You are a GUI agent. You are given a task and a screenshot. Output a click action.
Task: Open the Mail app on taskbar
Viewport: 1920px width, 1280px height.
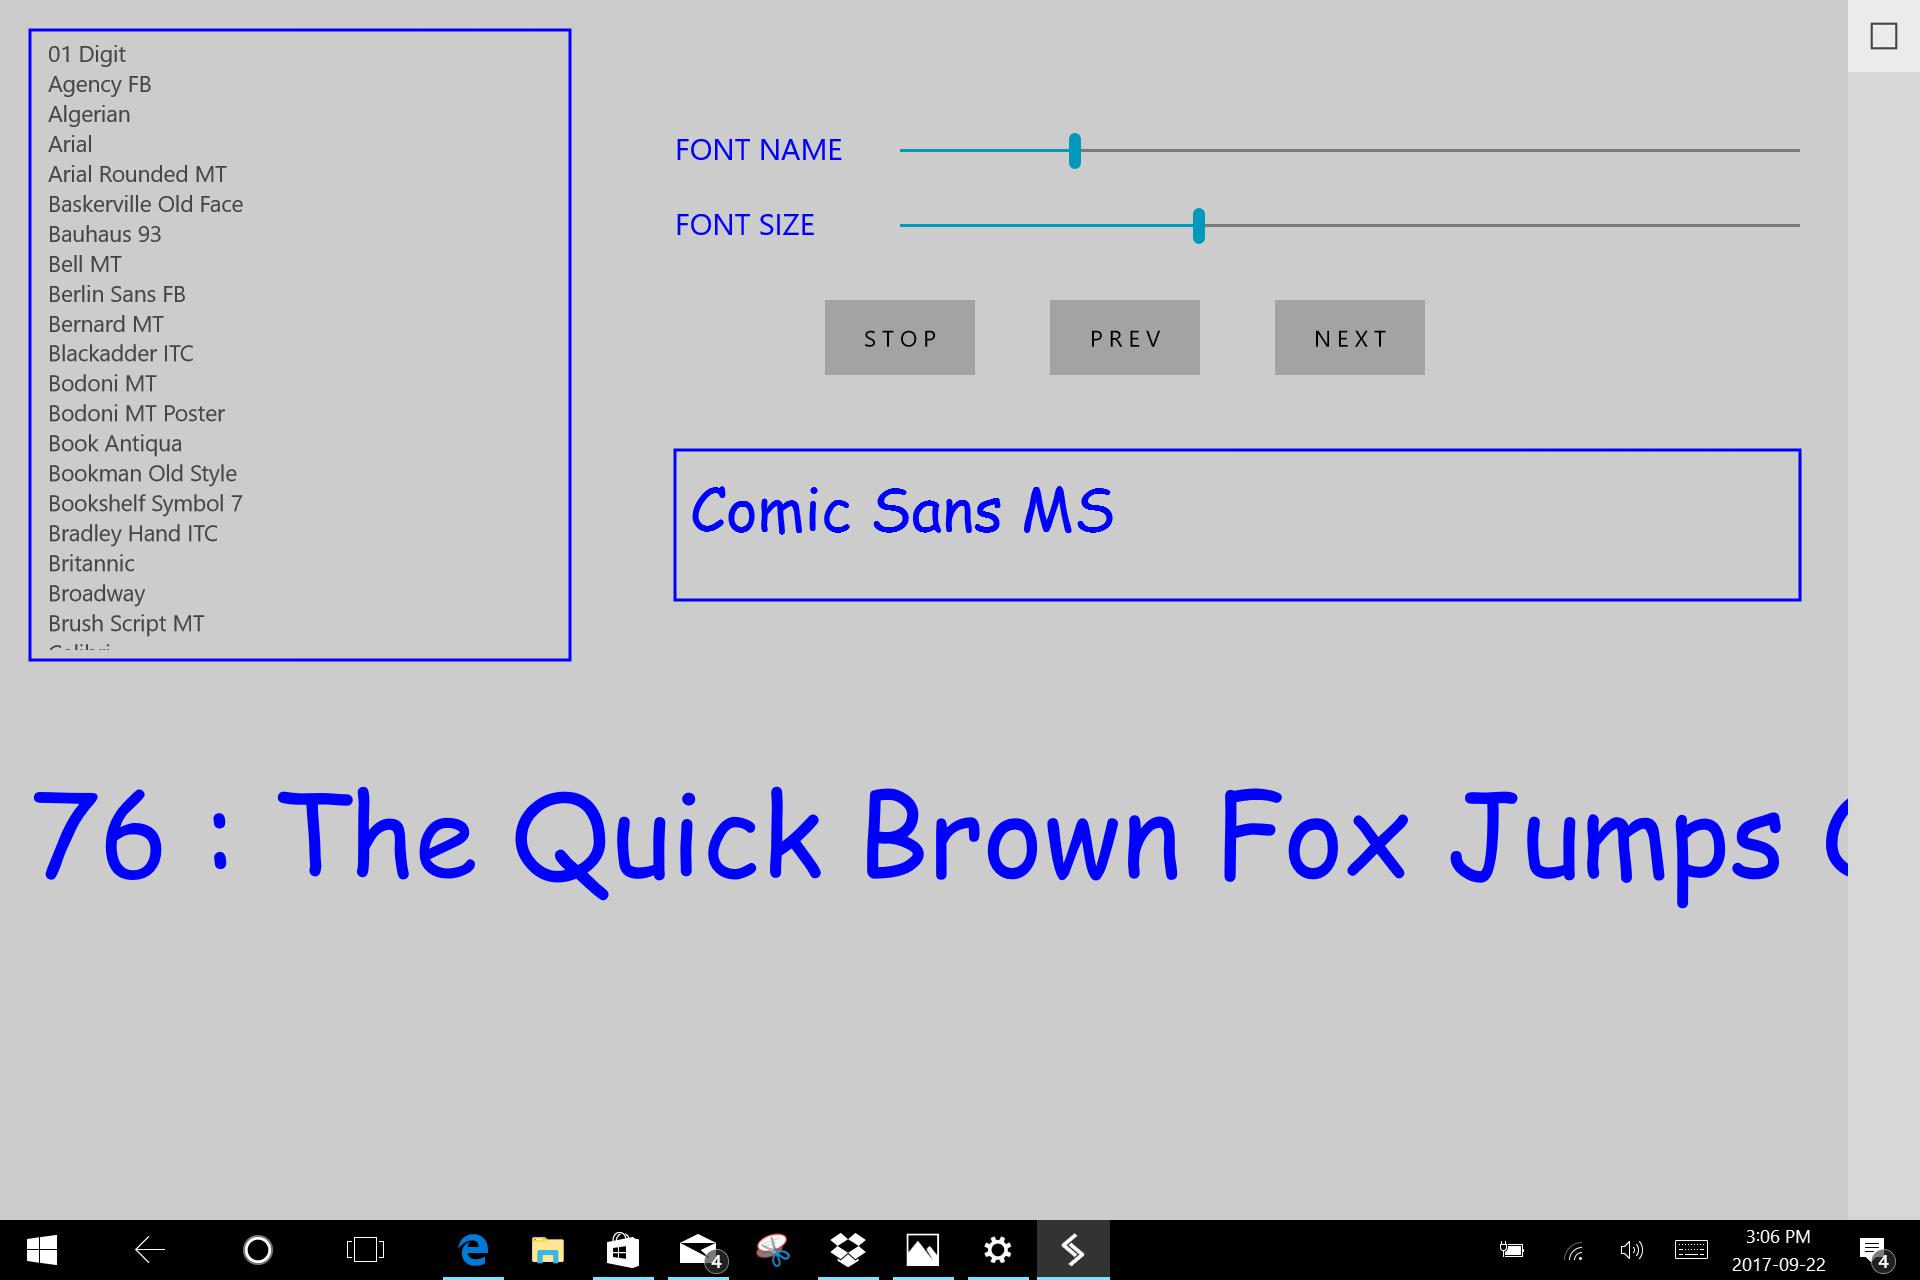coord(698,1250)
